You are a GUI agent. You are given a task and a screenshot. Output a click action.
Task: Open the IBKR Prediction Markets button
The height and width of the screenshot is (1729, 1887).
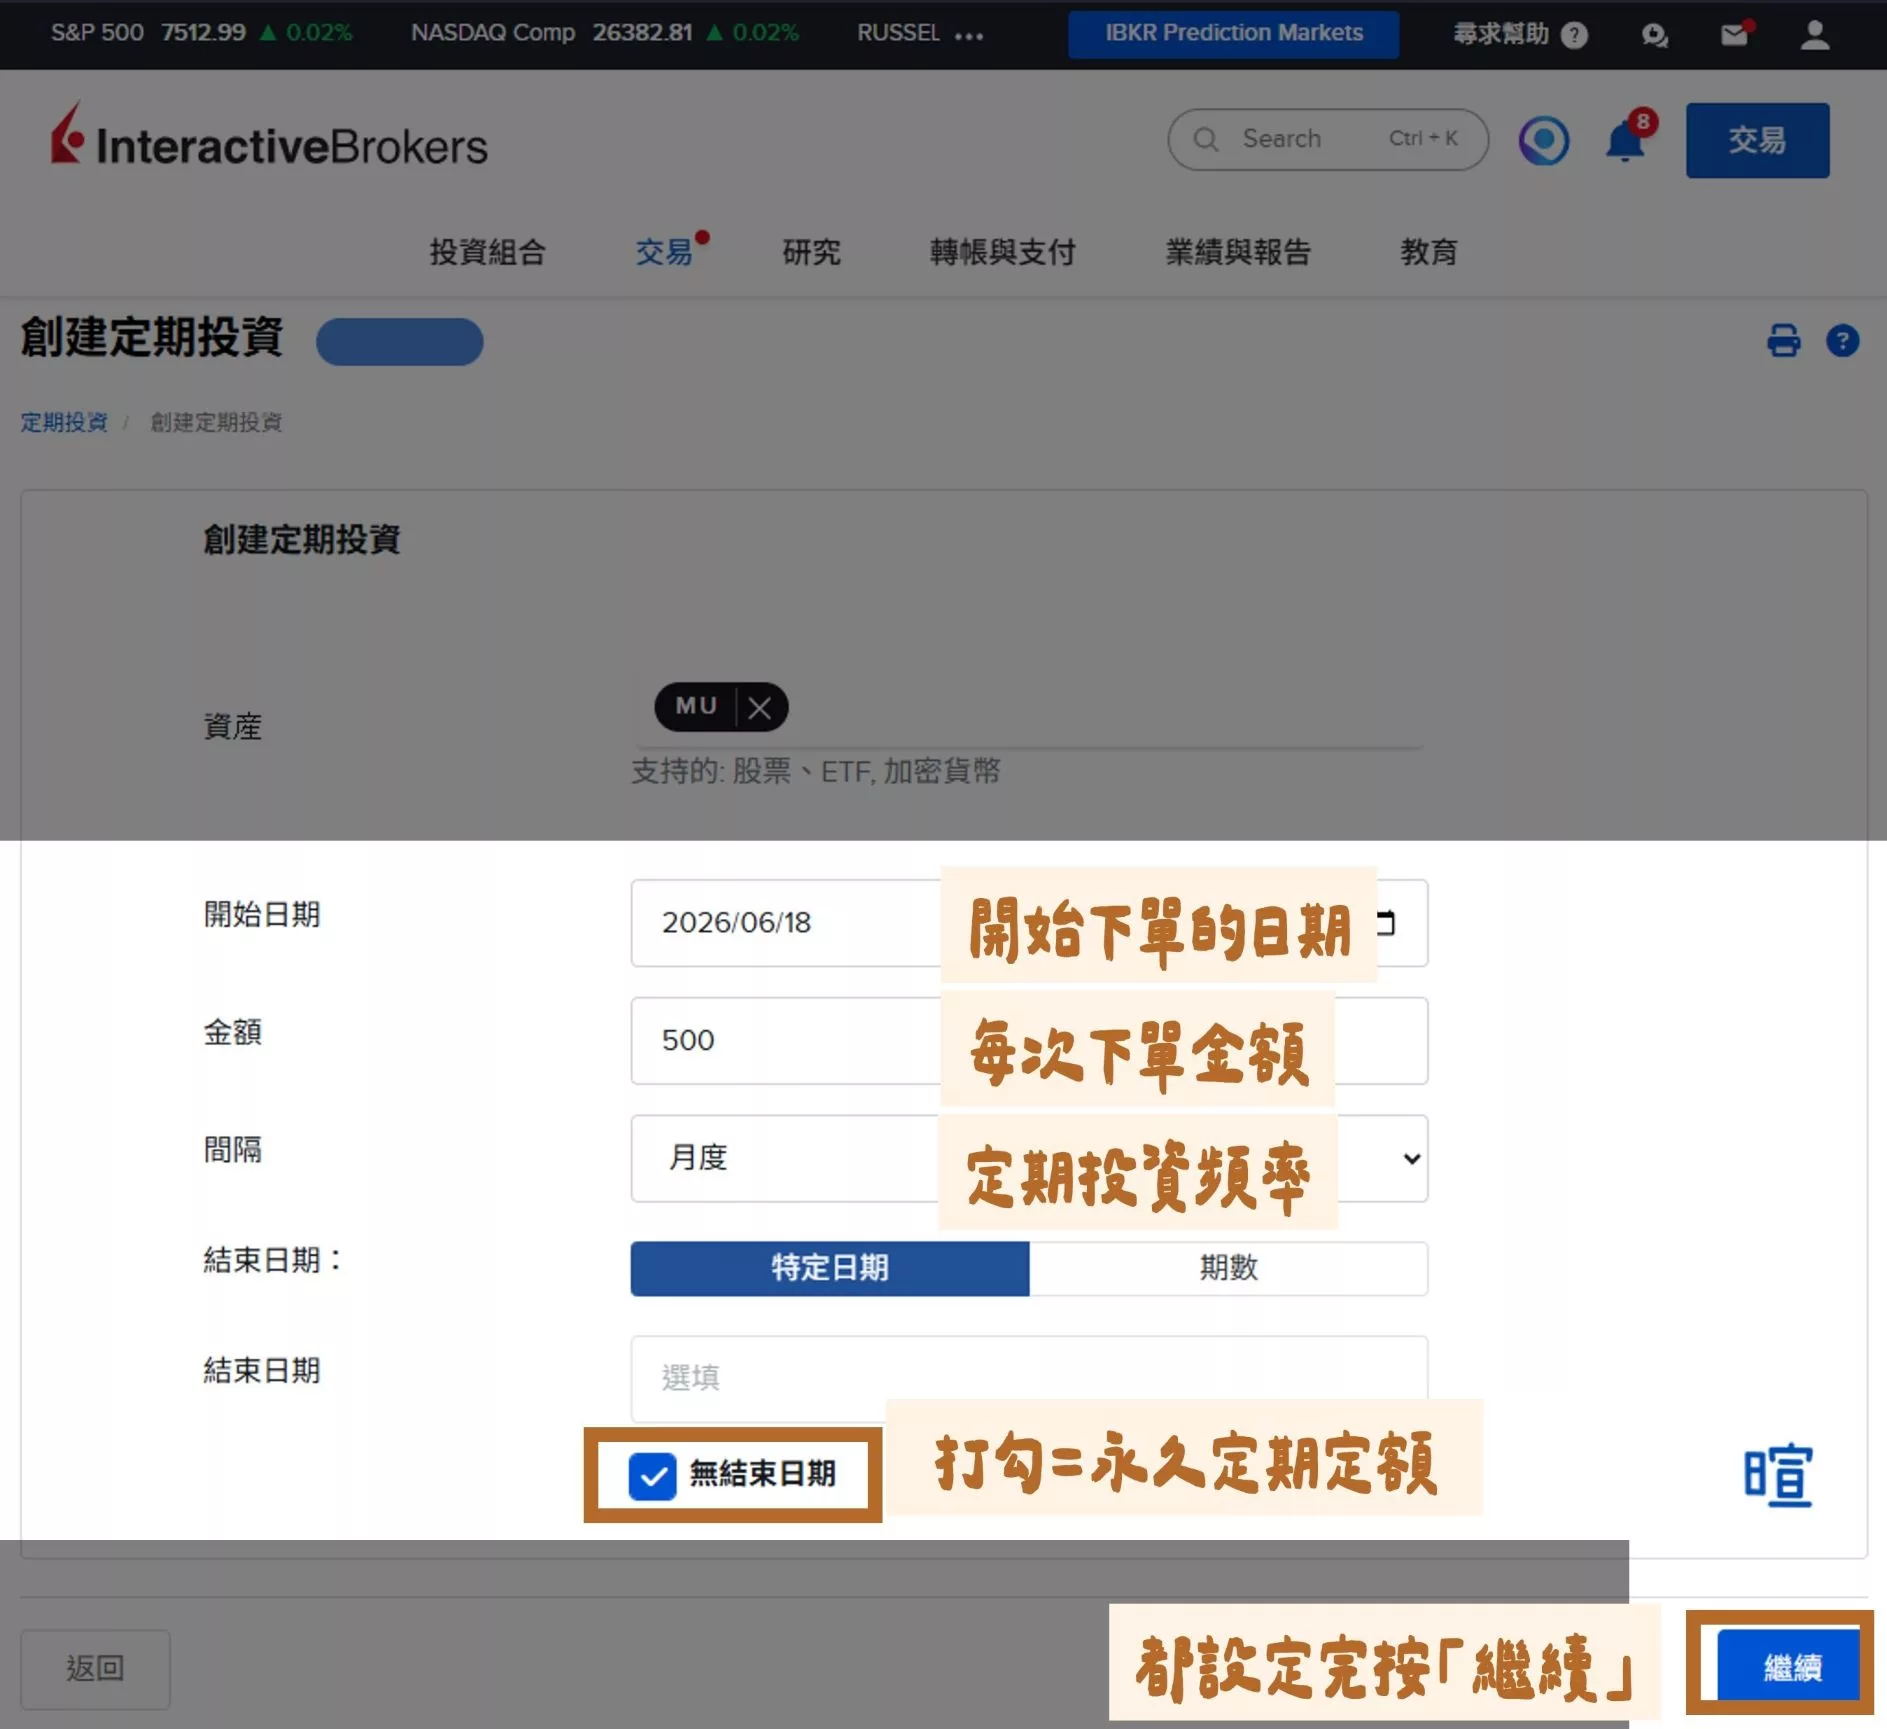tap(1233, 34)
